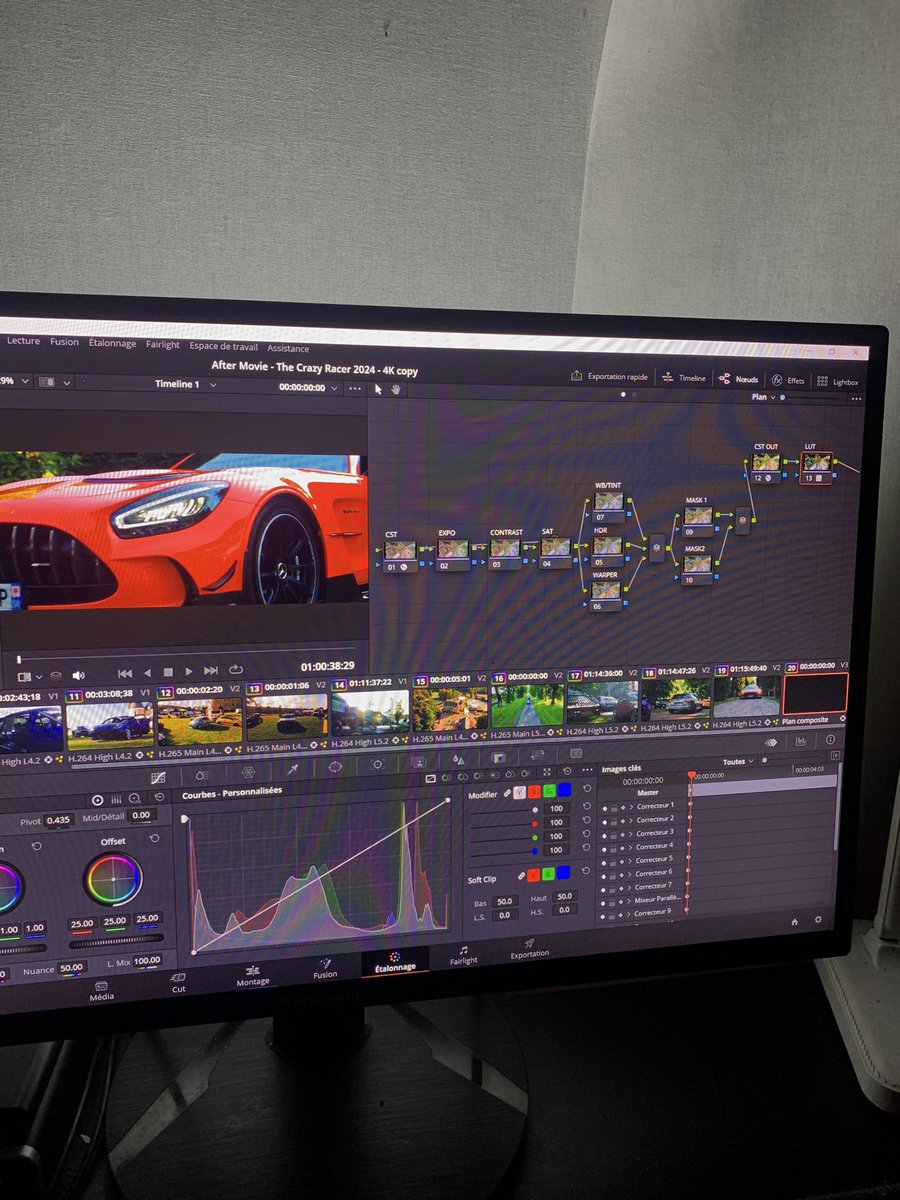
Task: Select the WB/TINT node 07
Action: 608,505
